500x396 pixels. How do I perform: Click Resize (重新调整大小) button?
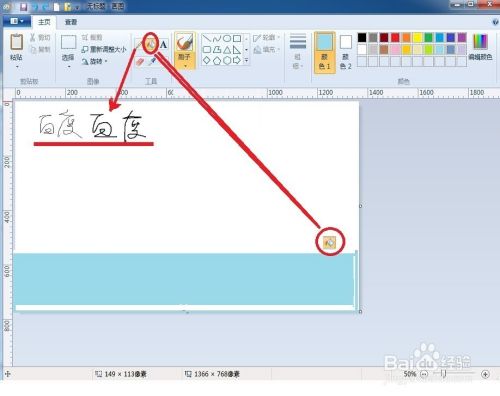pos(104,49)
